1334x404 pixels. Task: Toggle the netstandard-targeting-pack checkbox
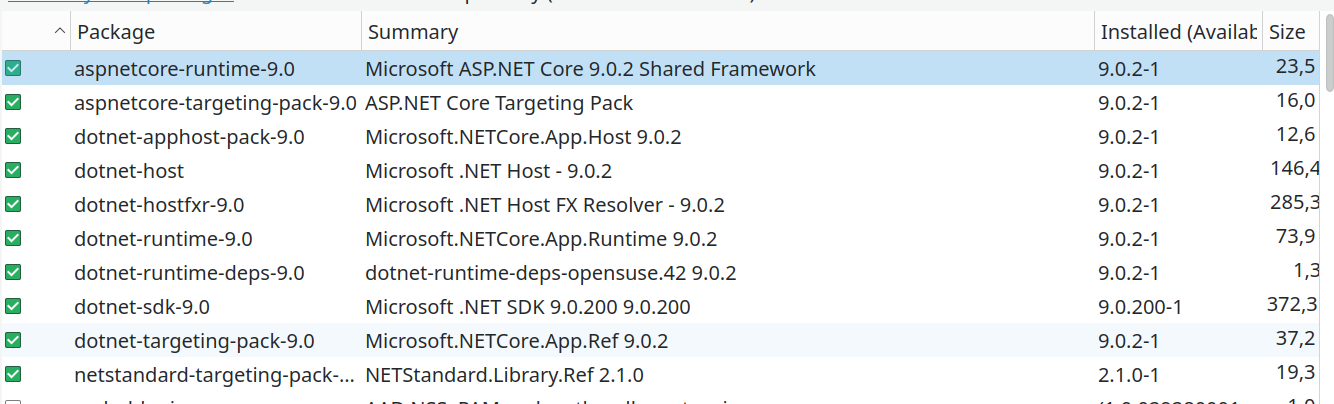pos(13,375)
